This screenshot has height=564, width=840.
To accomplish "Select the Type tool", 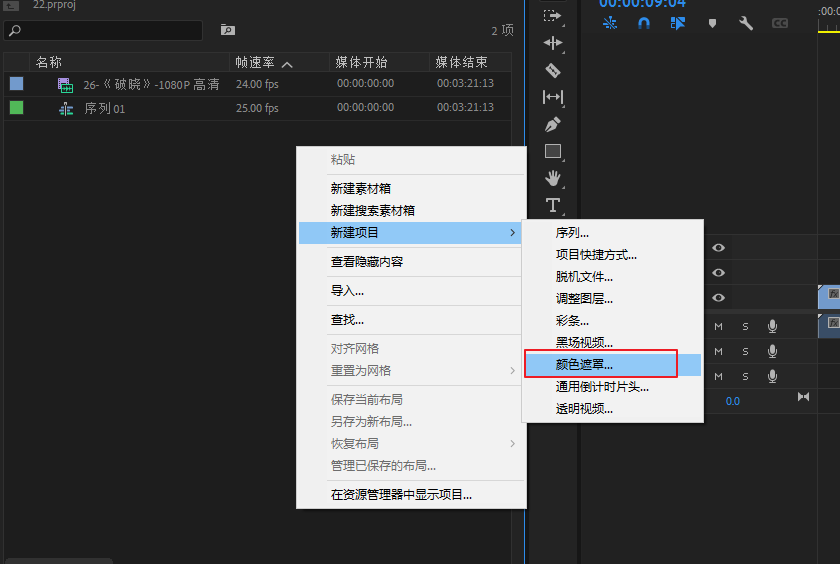I will pos(553,205).
